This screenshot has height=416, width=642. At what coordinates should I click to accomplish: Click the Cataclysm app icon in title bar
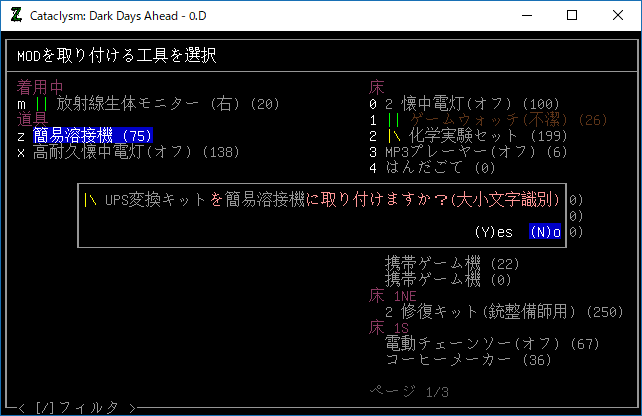[x=16, y=15]
